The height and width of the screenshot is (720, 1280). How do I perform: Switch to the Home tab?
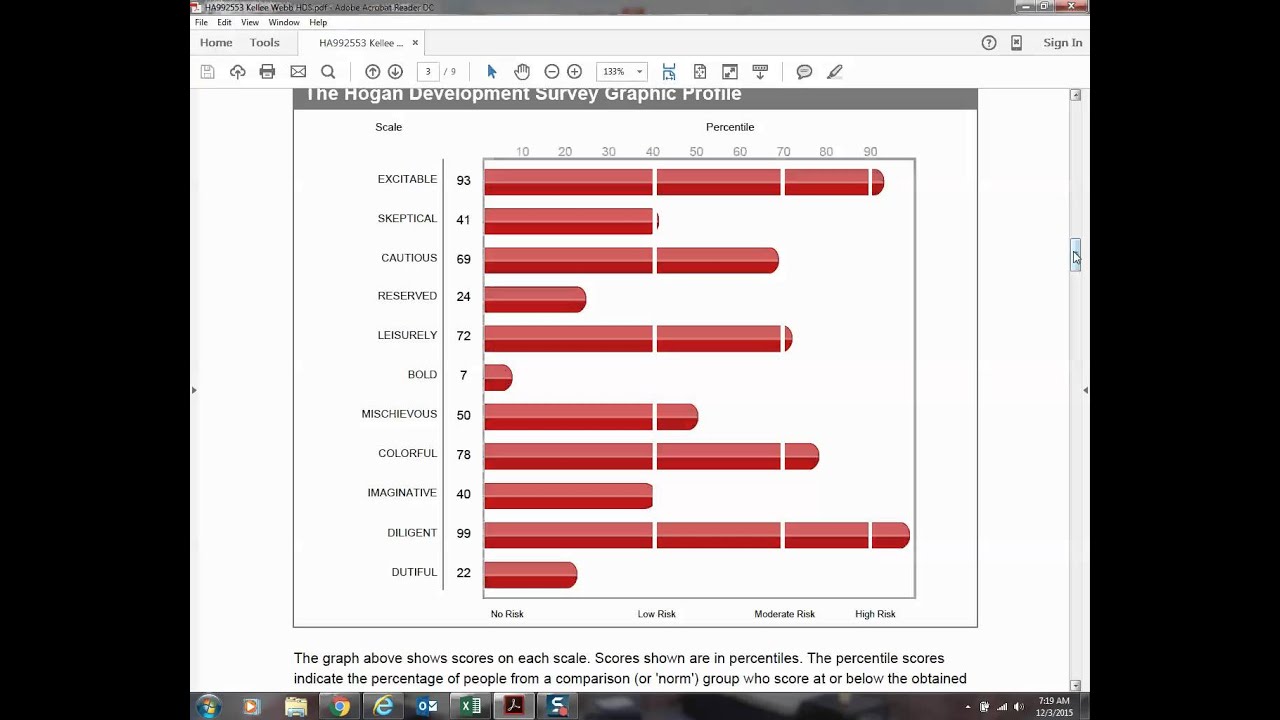coord(216,42)
